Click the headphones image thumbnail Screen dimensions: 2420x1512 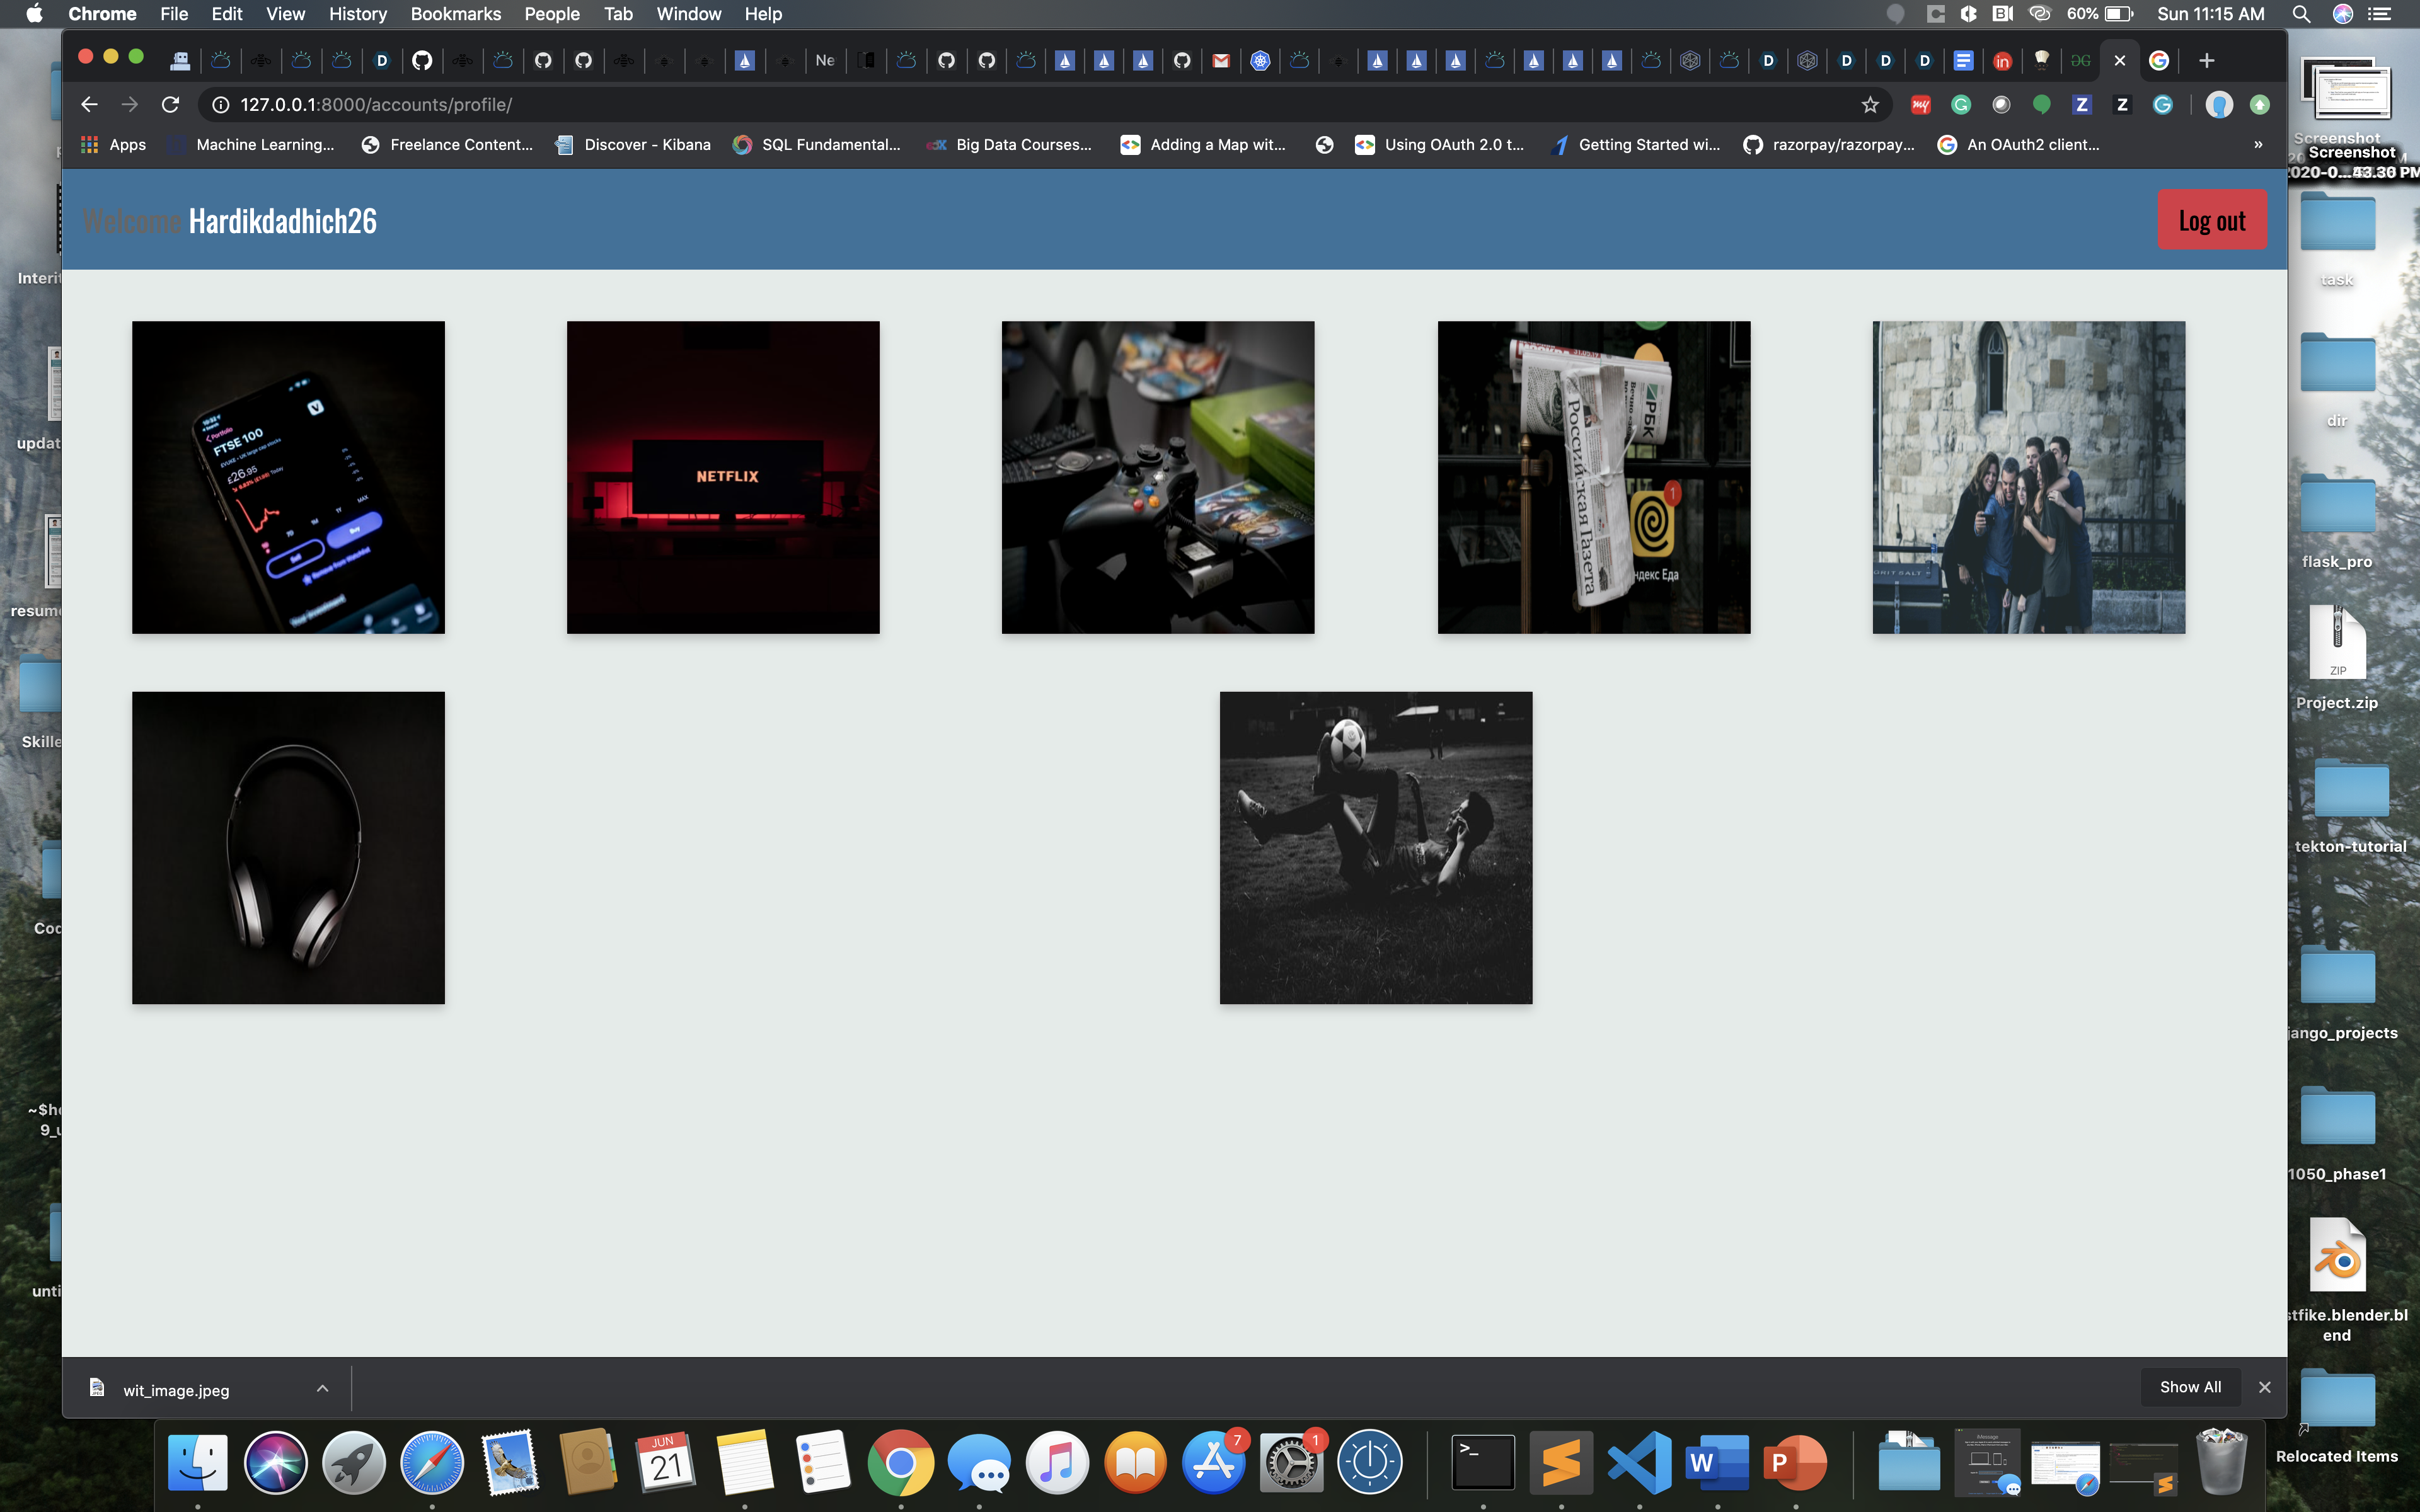[288, 847]
